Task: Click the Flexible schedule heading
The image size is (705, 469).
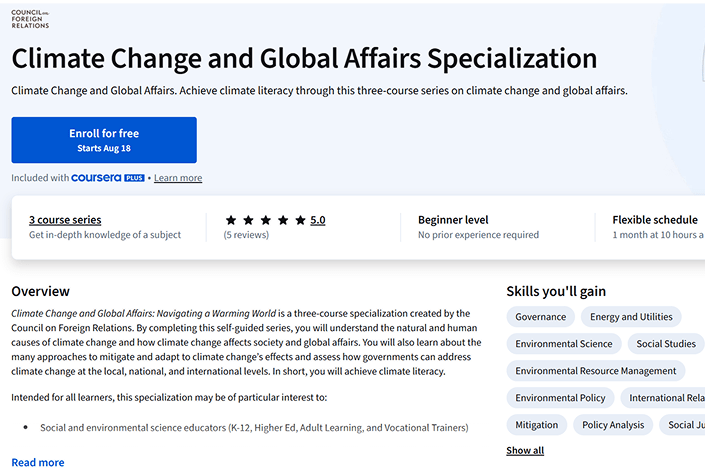Action: (x=655, y=220)
